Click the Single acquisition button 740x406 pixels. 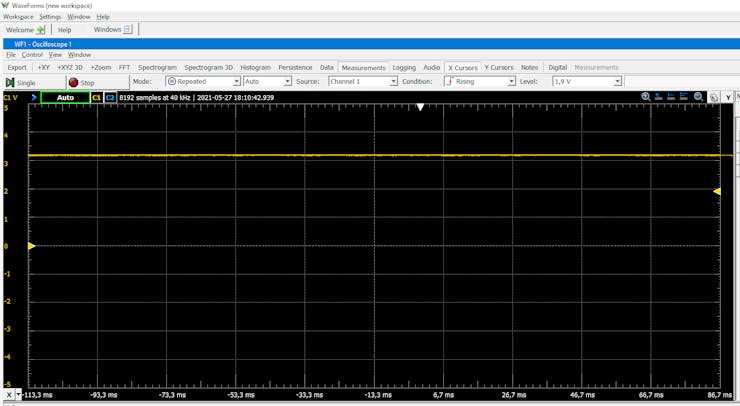[x=34, y=83]
